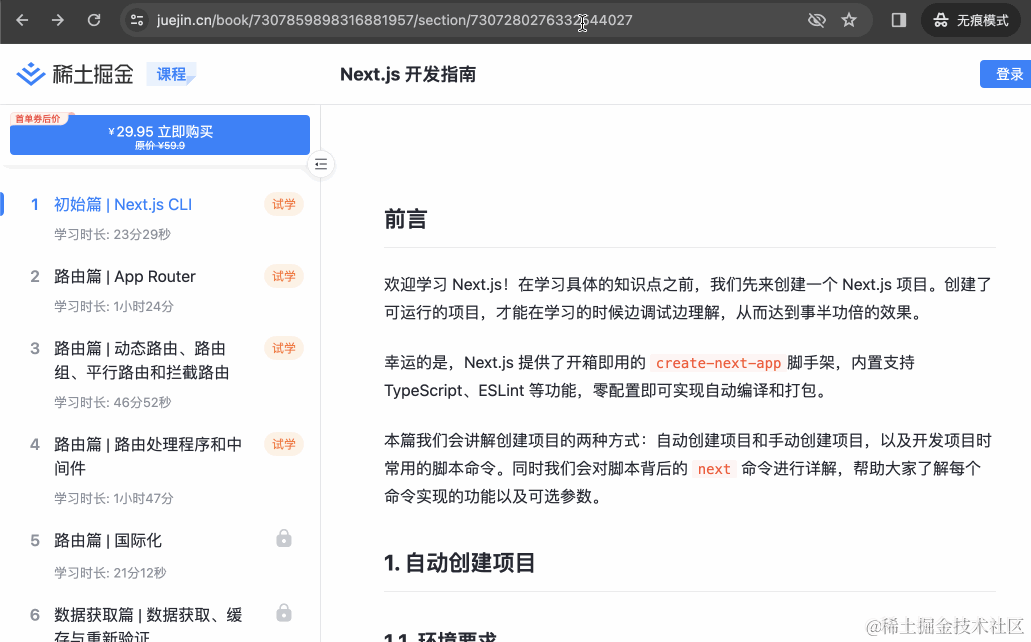Image resolution: width=1031 pixels, height=642 pixels.
Task: Collapse the chapter sidebar with toggle icon
Action: pyautogui.click(x=321, y=164)
